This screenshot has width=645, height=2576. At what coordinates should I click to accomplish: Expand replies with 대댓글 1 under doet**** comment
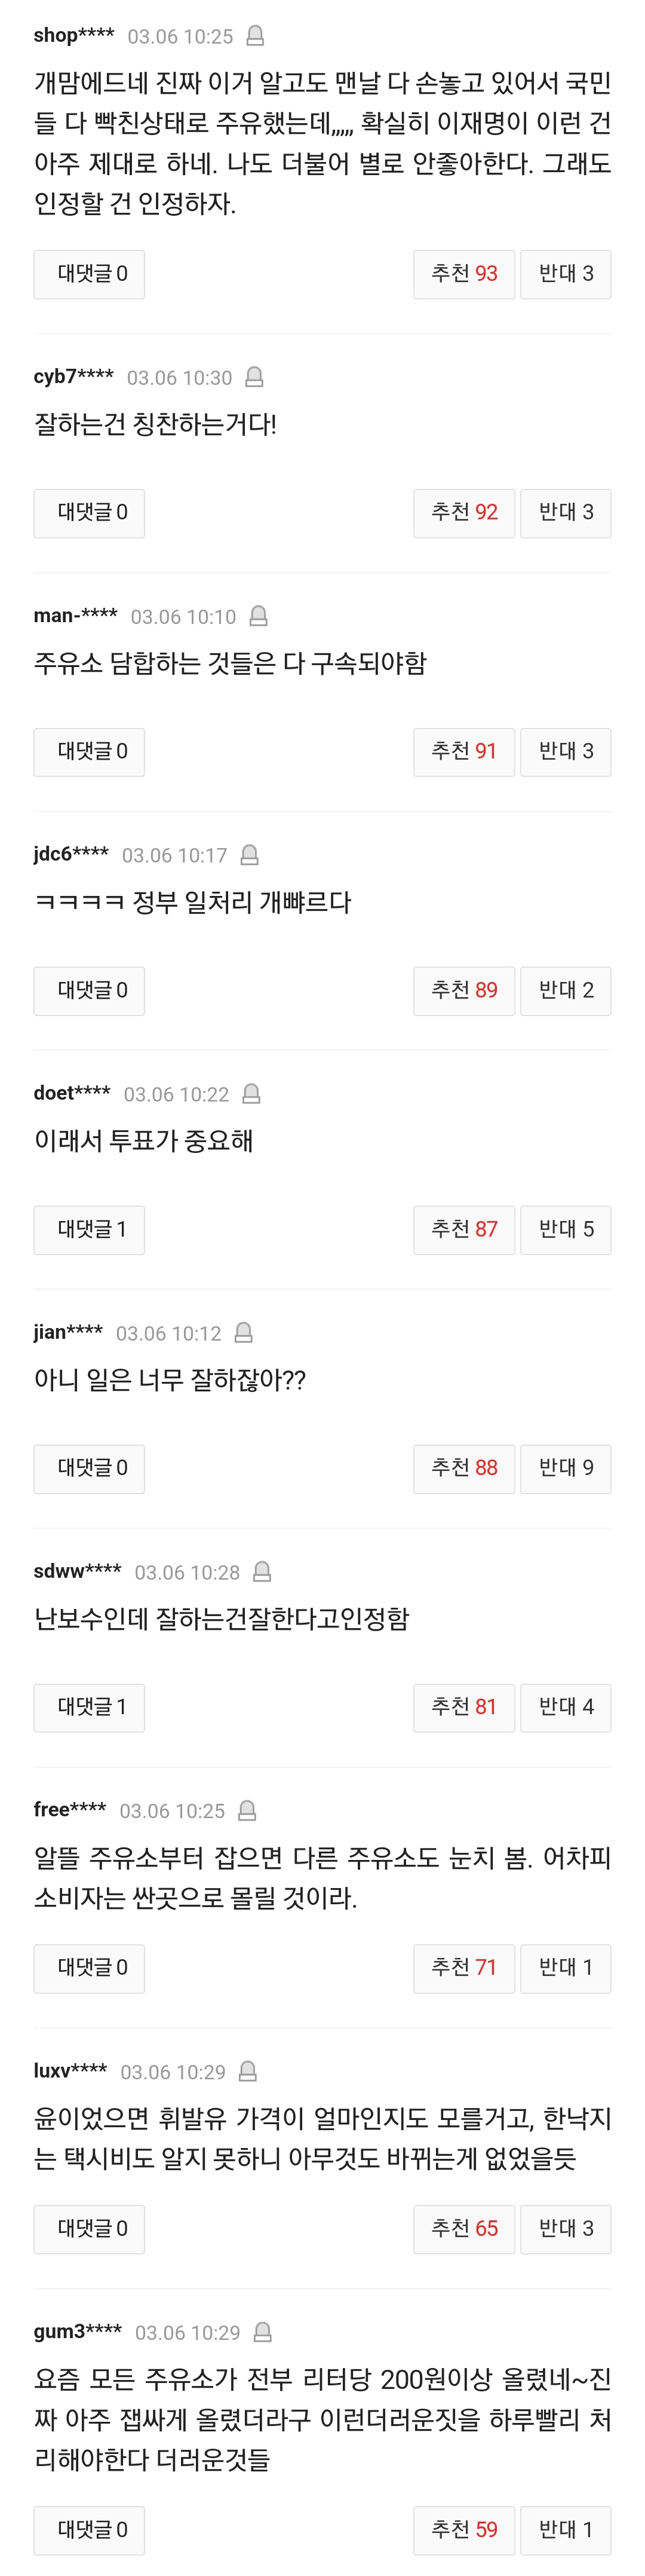(89, 1229)
